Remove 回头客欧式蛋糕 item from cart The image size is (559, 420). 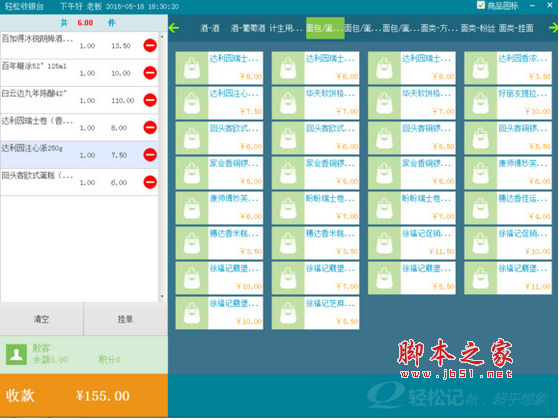(x=150, y=182)
